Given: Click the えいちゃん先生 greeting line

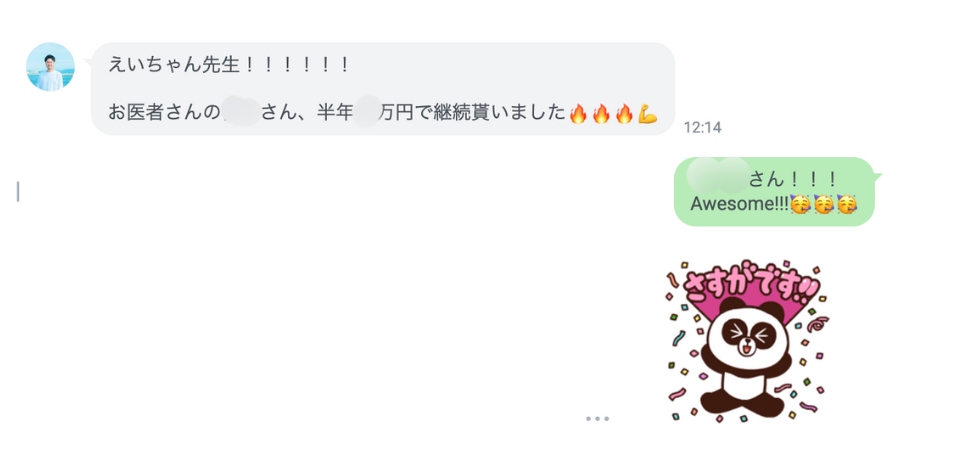Looking at the screenshot, I should pyautogui.click(x=229, y=64).
